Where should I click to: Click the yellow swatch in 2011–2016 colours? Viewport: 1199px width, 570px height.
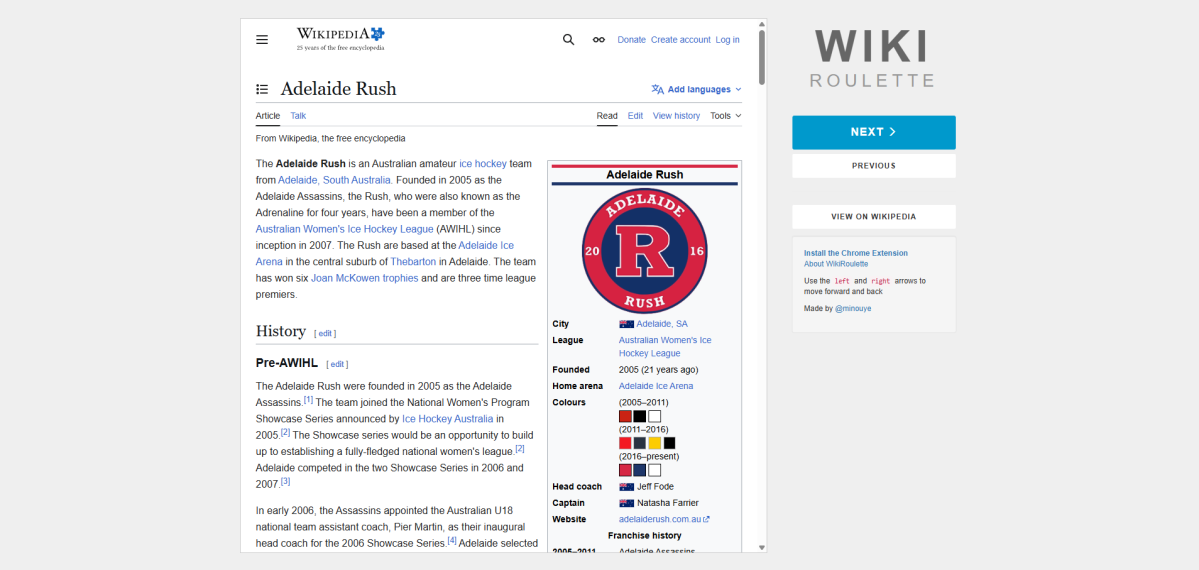click(x=655, y=443)
